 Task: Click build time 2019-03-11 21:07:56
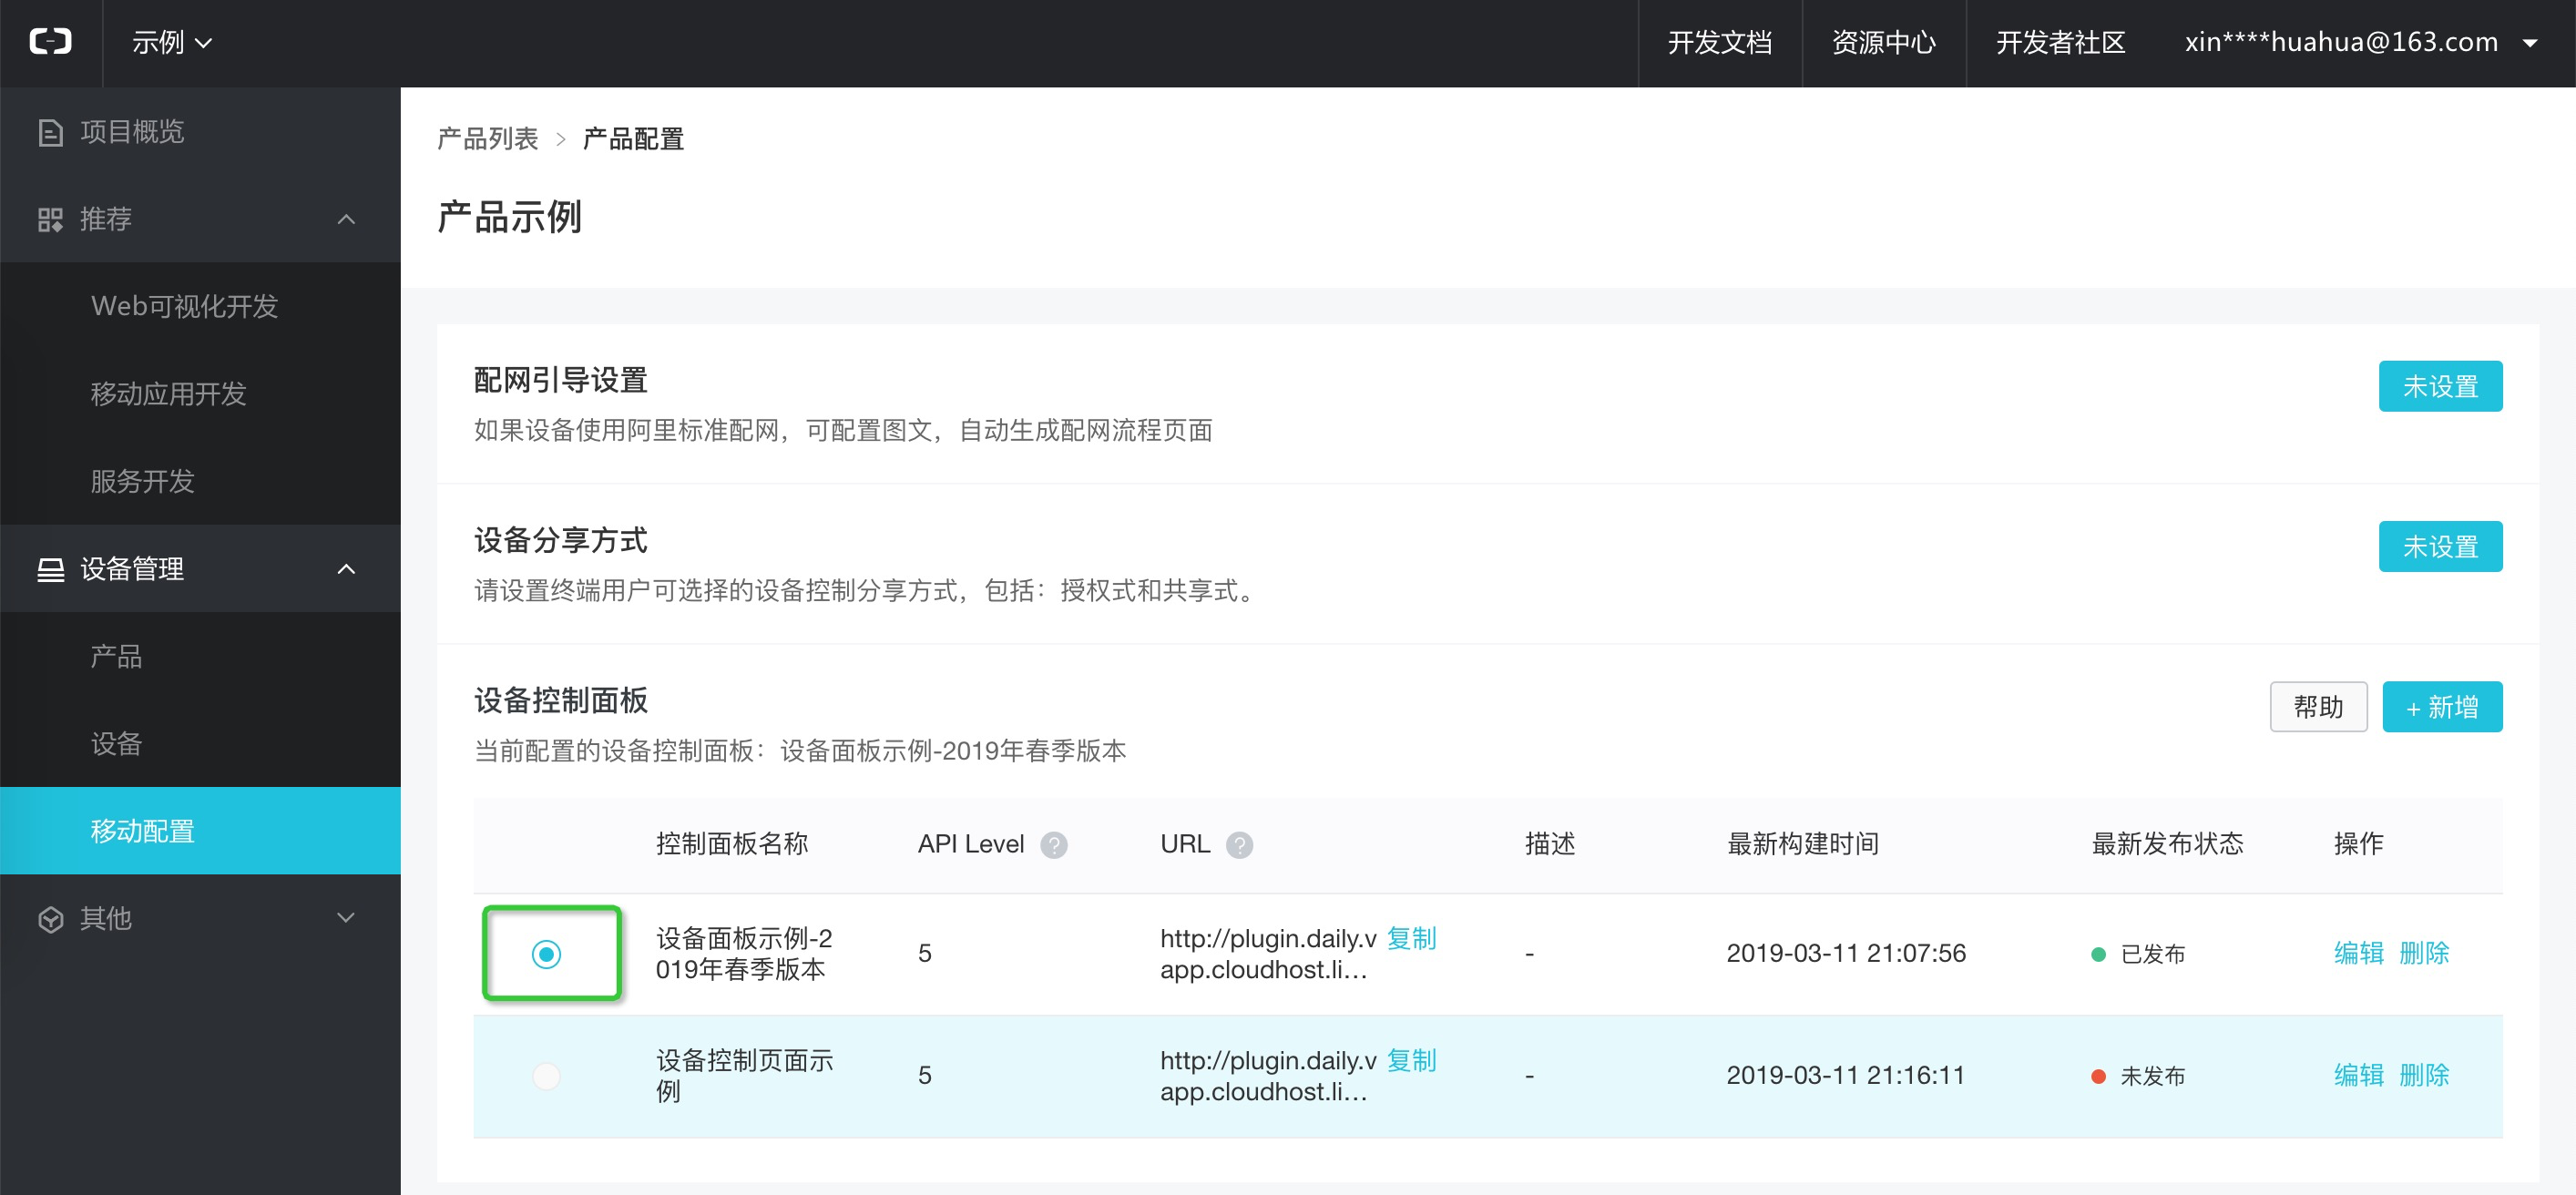tap(1846, 953)
